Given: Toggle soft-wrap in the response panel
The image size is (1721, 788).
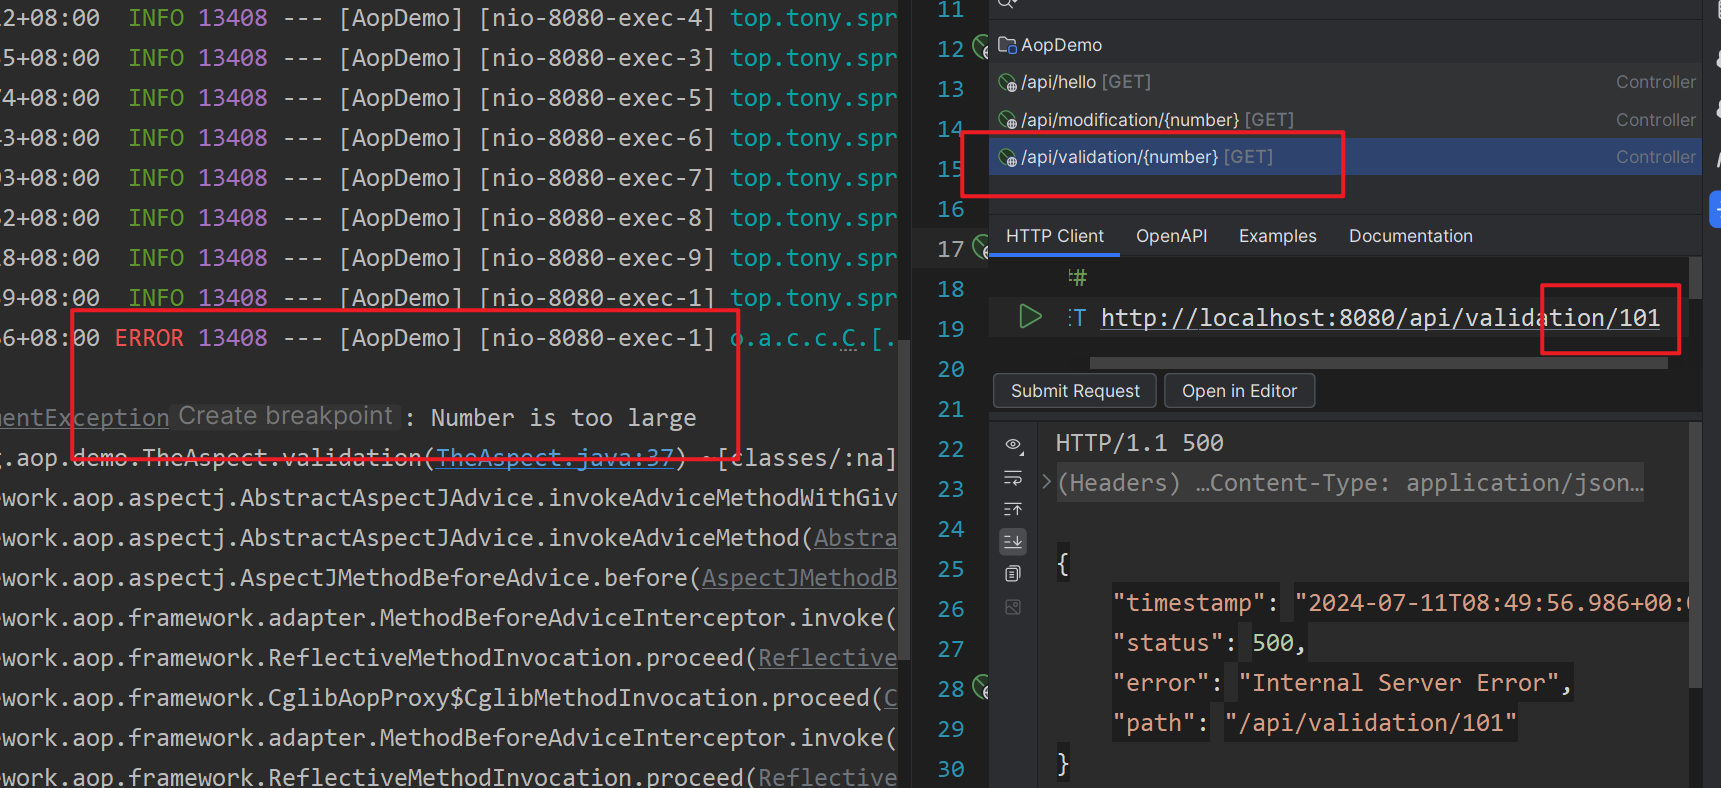Looking at the screenshot, I should [1013, 477].
